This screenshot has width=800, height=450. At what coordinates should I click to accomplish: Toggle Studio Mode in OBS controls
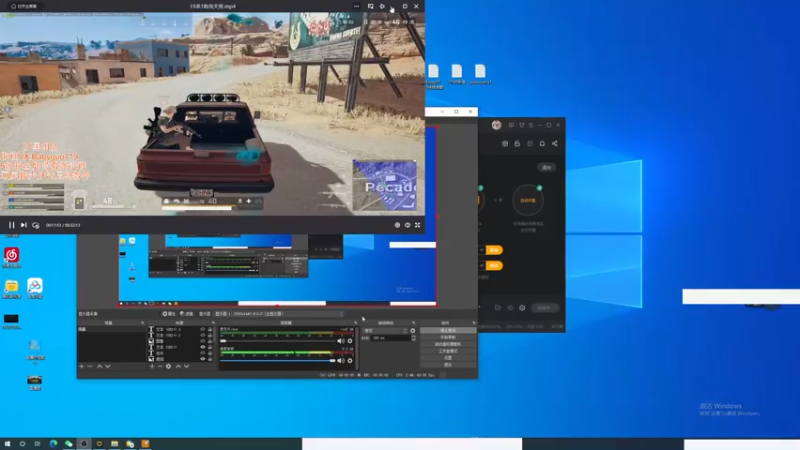click(x=448, y=351)
